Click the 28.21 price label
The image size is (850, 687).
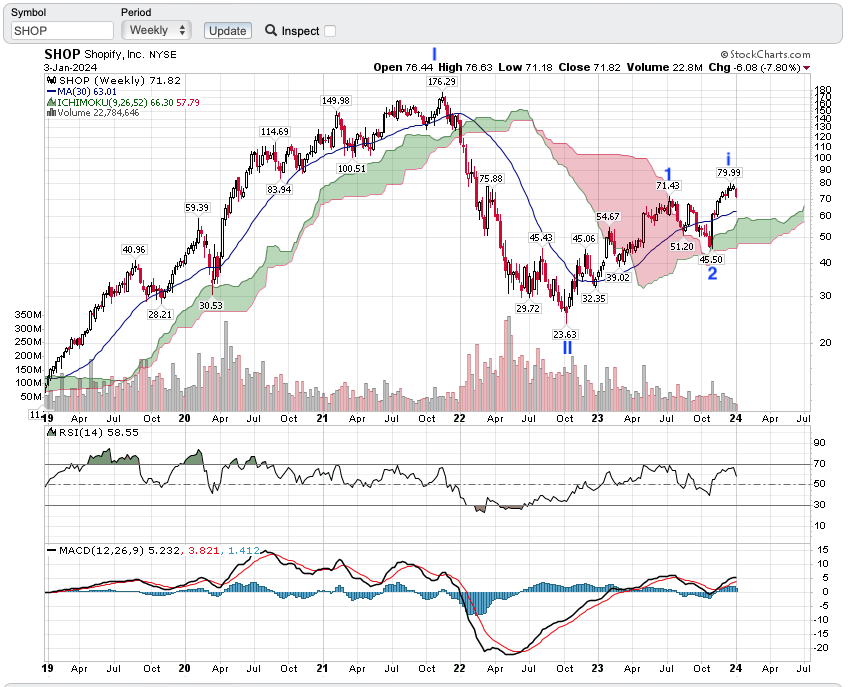160,314
